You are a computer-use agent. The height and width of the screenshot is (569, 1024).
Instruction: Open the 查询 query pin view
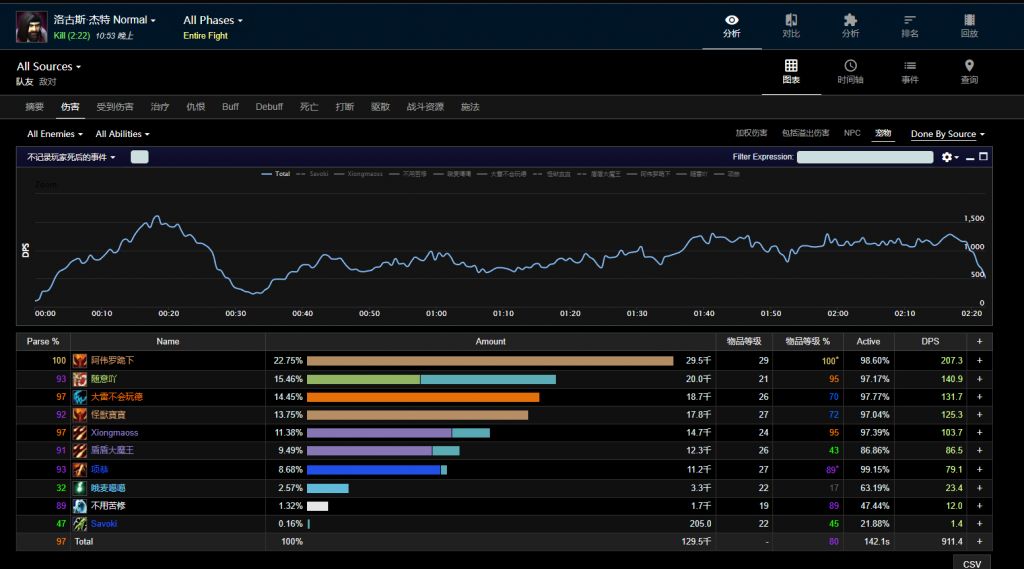[x=968, y=71]
